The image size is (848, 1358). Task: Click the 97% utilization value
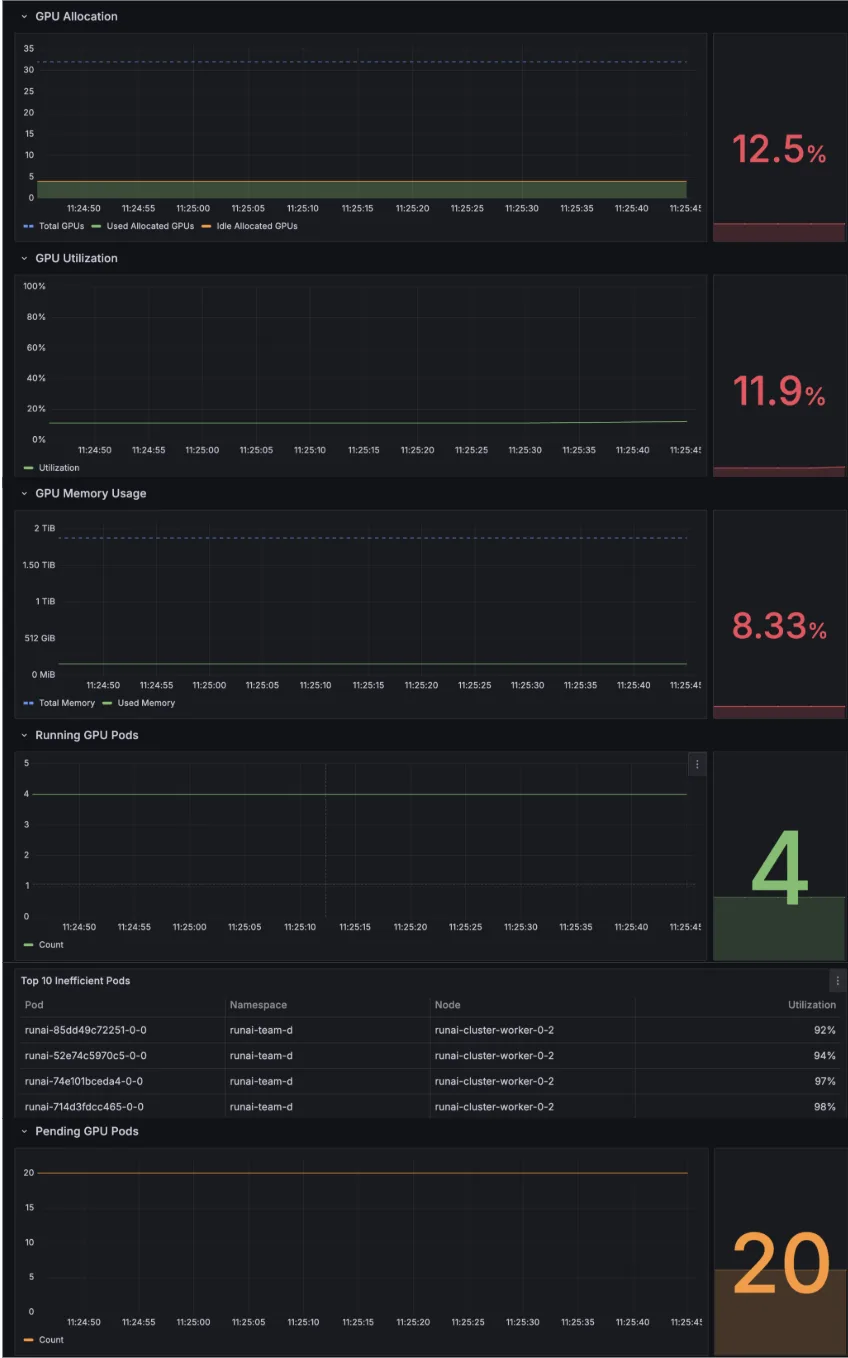[x=825, y=1081]
